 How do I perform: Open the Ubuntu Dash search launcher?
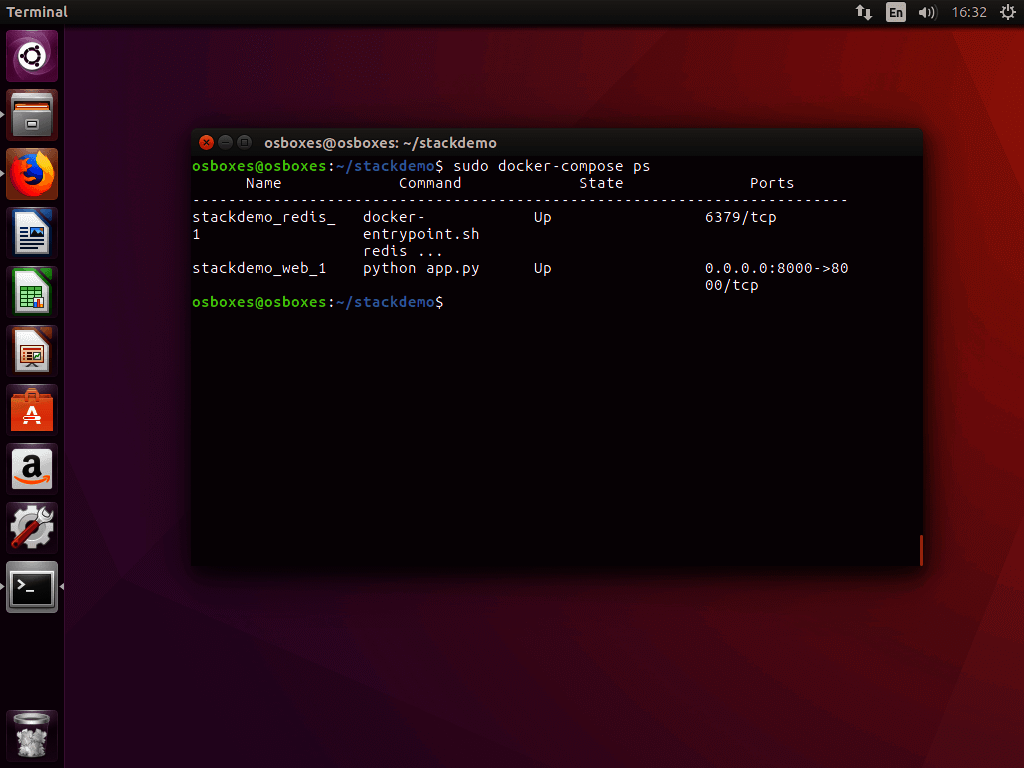(32, 56)
